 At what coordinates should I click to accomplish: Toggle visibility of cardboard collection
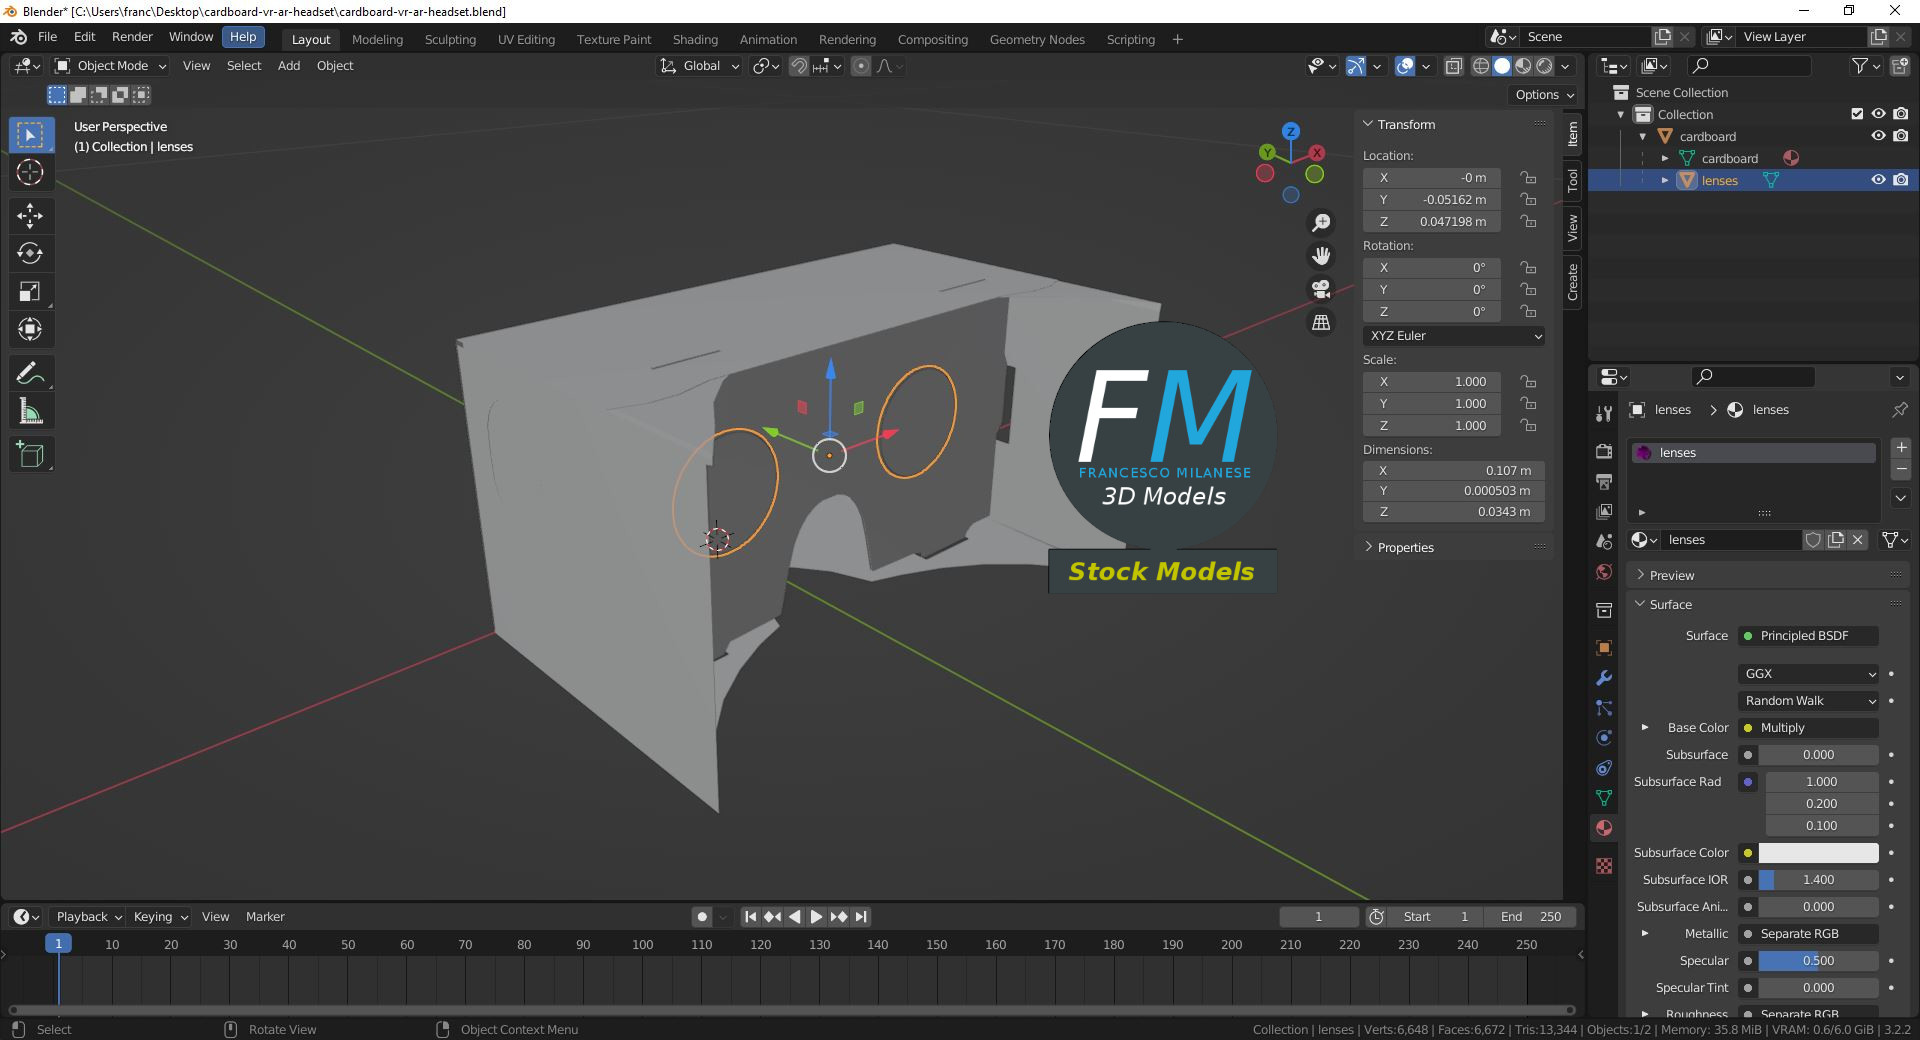(x=1878, y=136)
